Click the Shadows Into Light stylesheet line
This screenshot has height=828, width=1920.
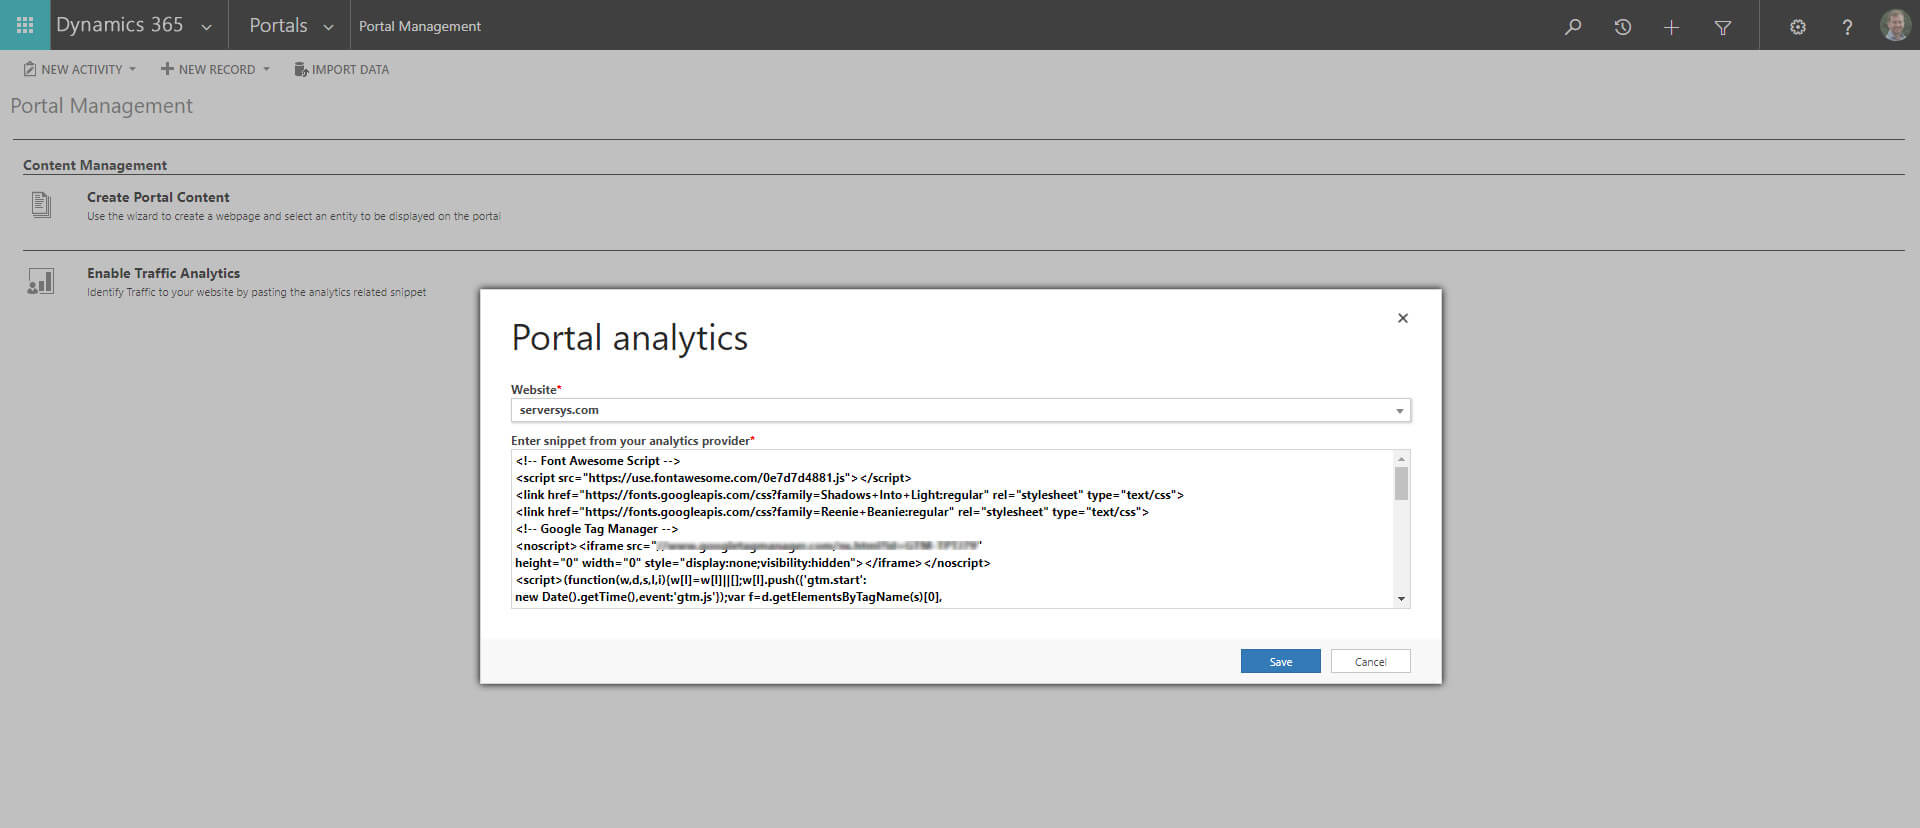pos(850,495)
